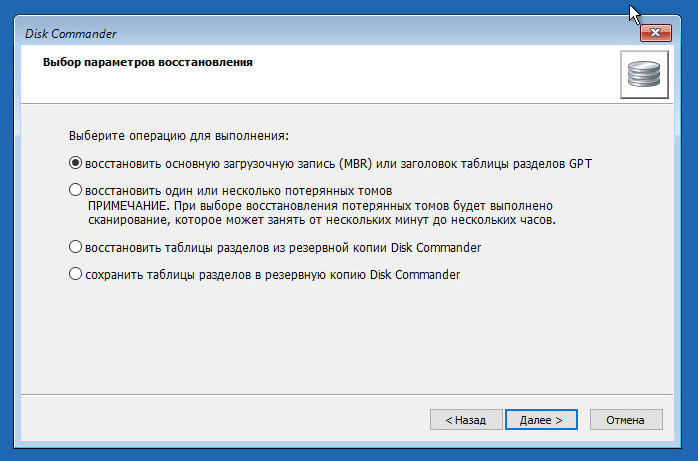Click heading 'Выбор параметров восстановления'

coord(147,62)
